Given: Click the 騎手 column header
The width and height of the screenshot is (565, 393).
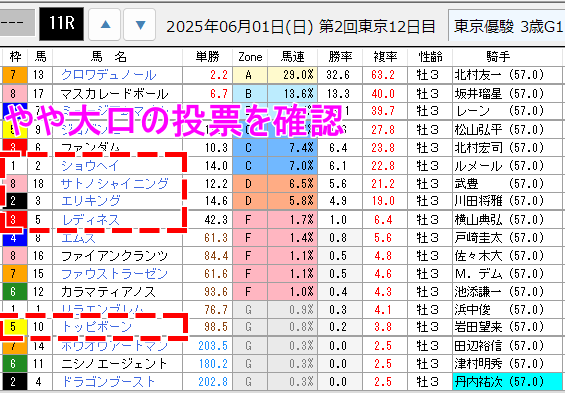Looking at the screenshot, I should point(498,57).
